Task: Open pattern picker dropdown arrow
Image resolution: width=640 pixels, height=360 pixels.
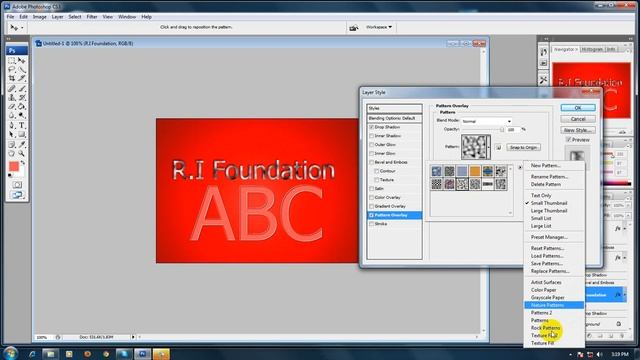Action: point(489,147)
